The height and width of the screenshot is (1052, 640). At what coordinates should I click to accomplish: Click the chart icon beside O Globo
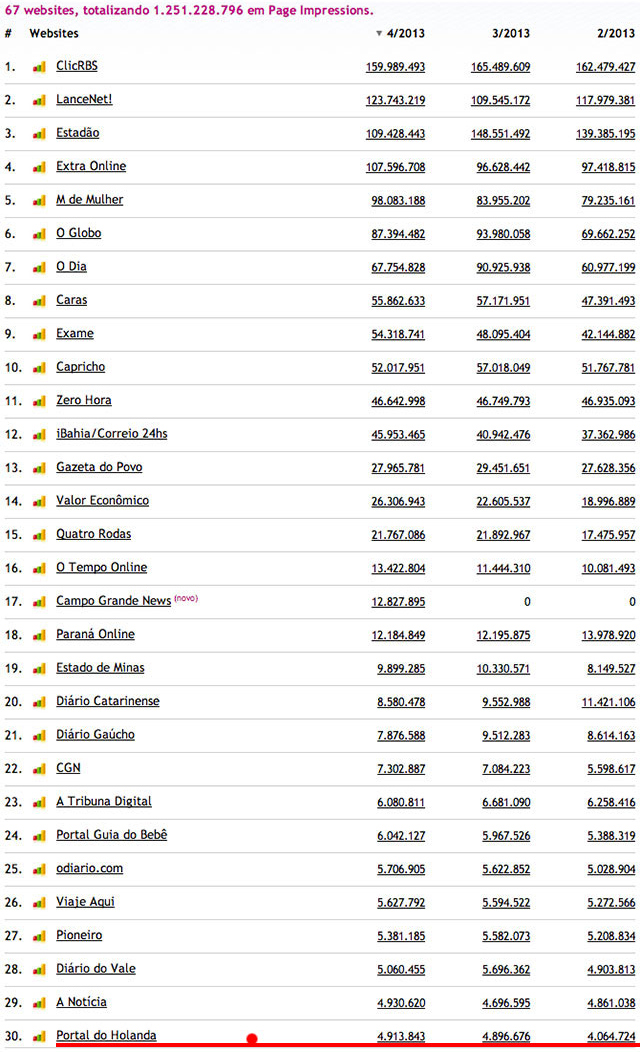(39, 234)
